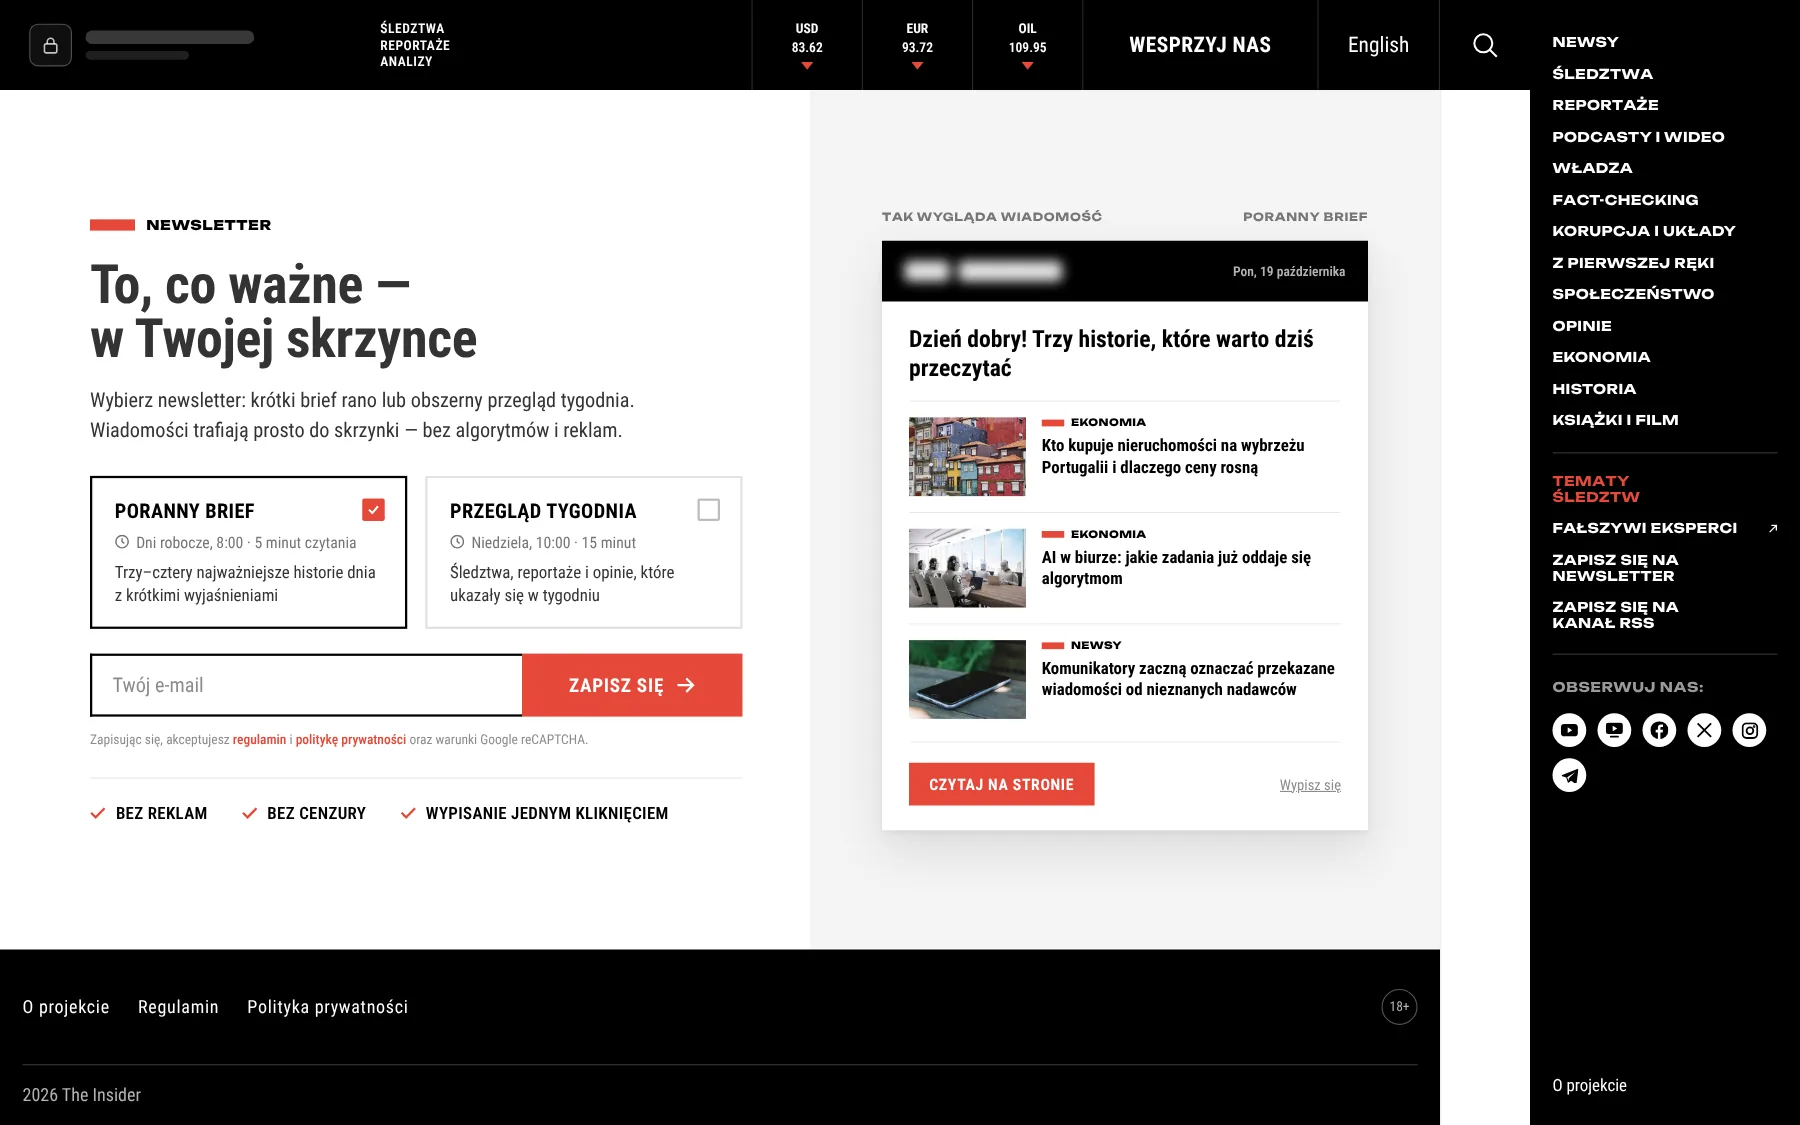This screenshot has height=1125, width=1800.
Task: Open politykę prywatności link under form
Action: pyautogui.click(x=350, y=740)
